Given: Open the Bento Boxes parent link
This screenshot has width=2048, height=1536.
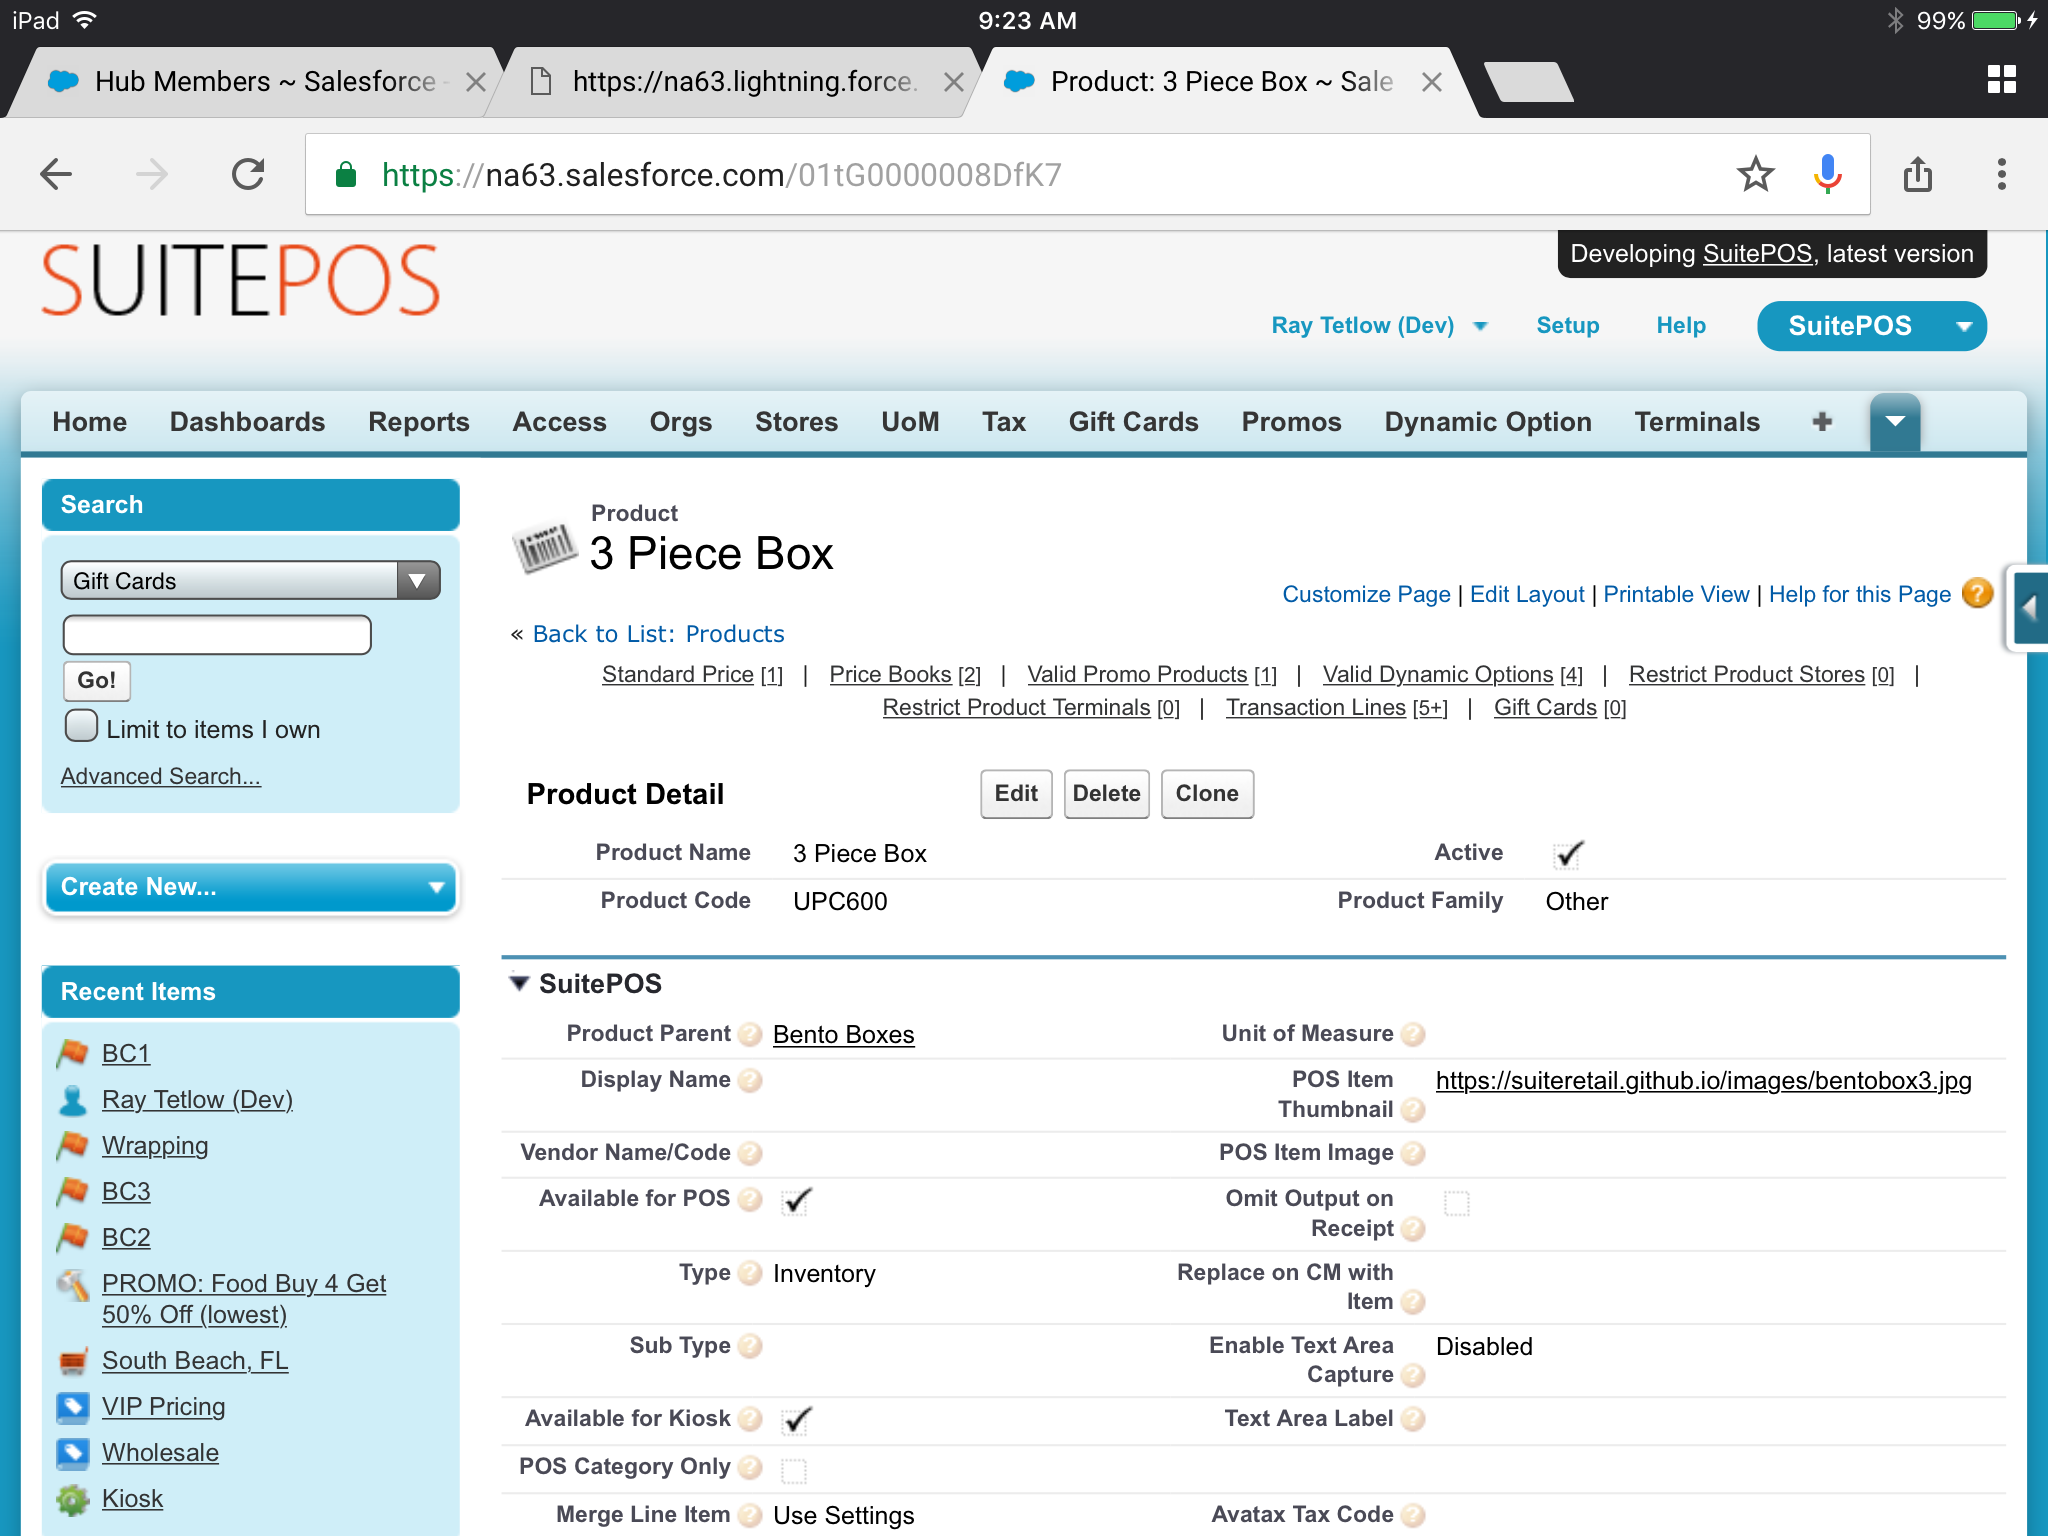Looking at the screenshot, I should pyautogui.click(x=843, y=1035).
